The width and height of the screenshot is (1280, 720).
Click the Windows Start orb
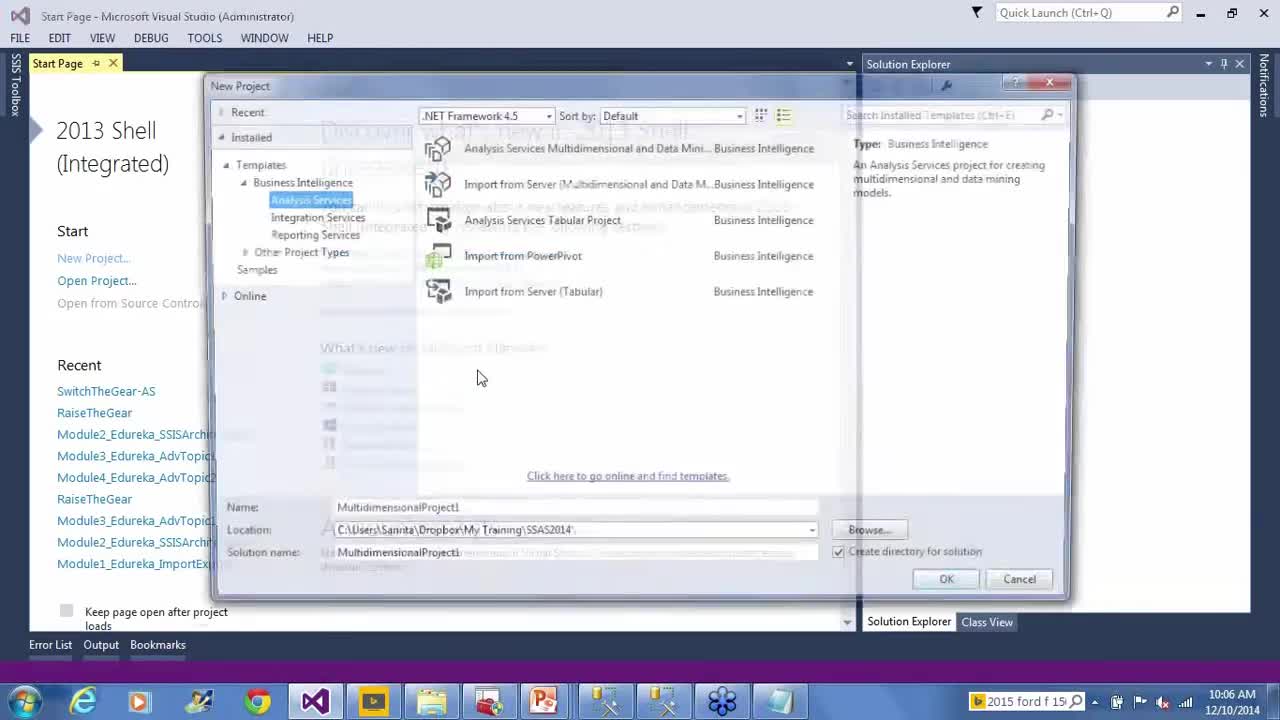coord(24,701)
